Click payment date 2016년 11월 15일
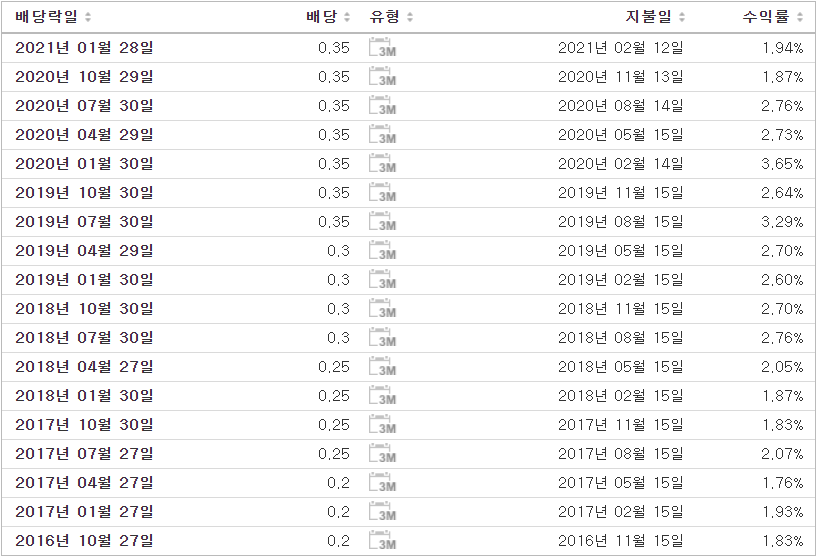Screen dimensions: 820x558 pyautogui.click(x=621, y=541)
